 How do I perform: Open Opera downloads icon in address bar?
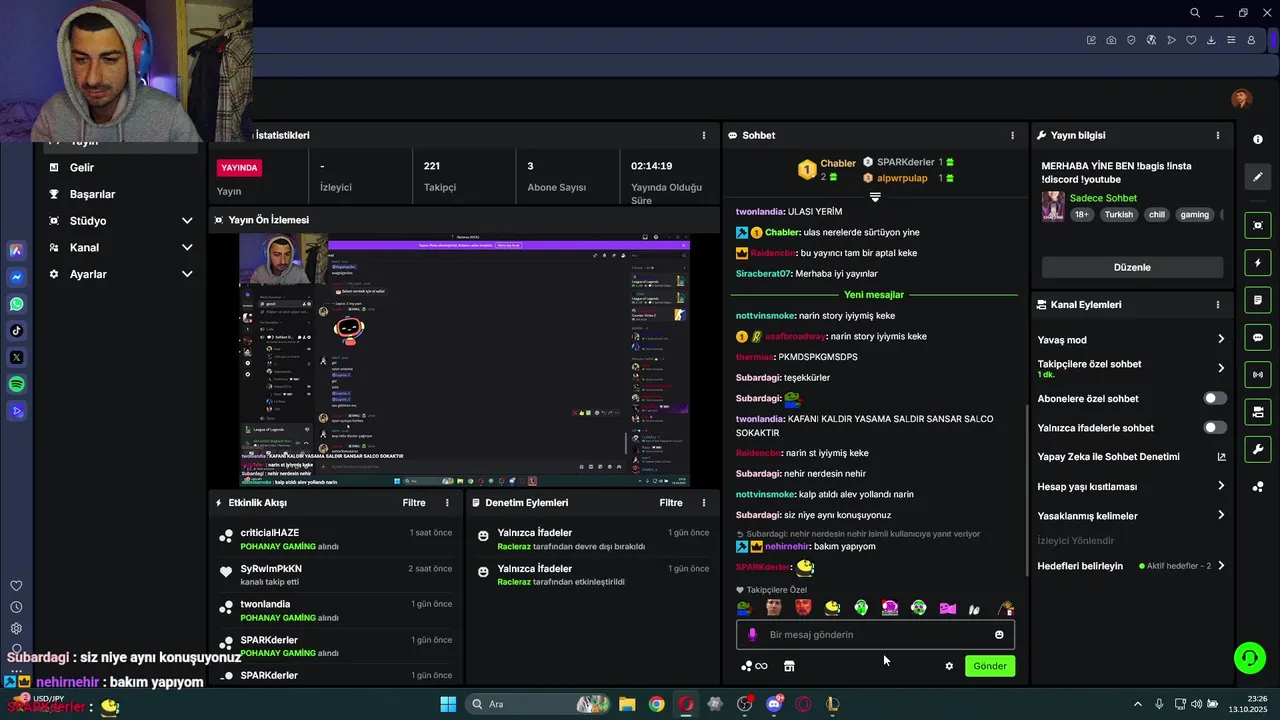1211,40
